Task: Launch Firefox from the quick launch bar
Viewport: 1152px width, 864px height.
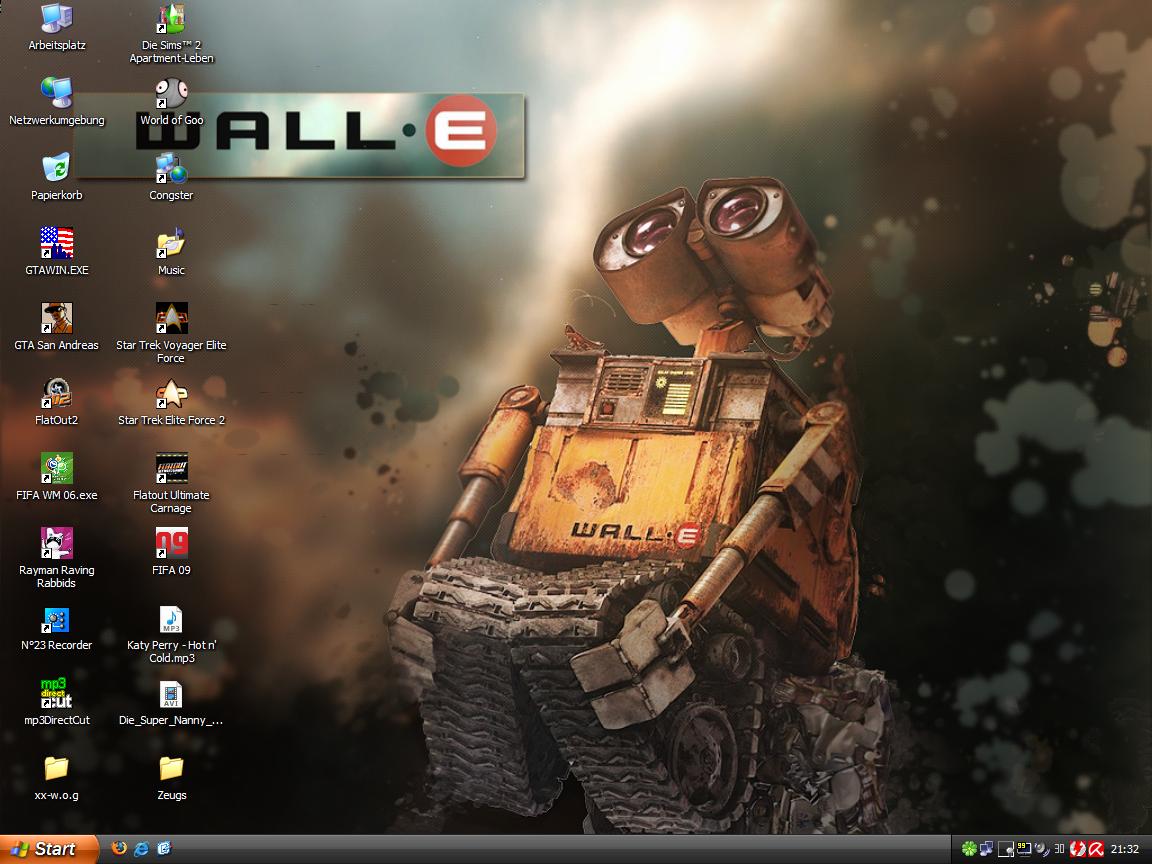Action: tap(120, 849)
